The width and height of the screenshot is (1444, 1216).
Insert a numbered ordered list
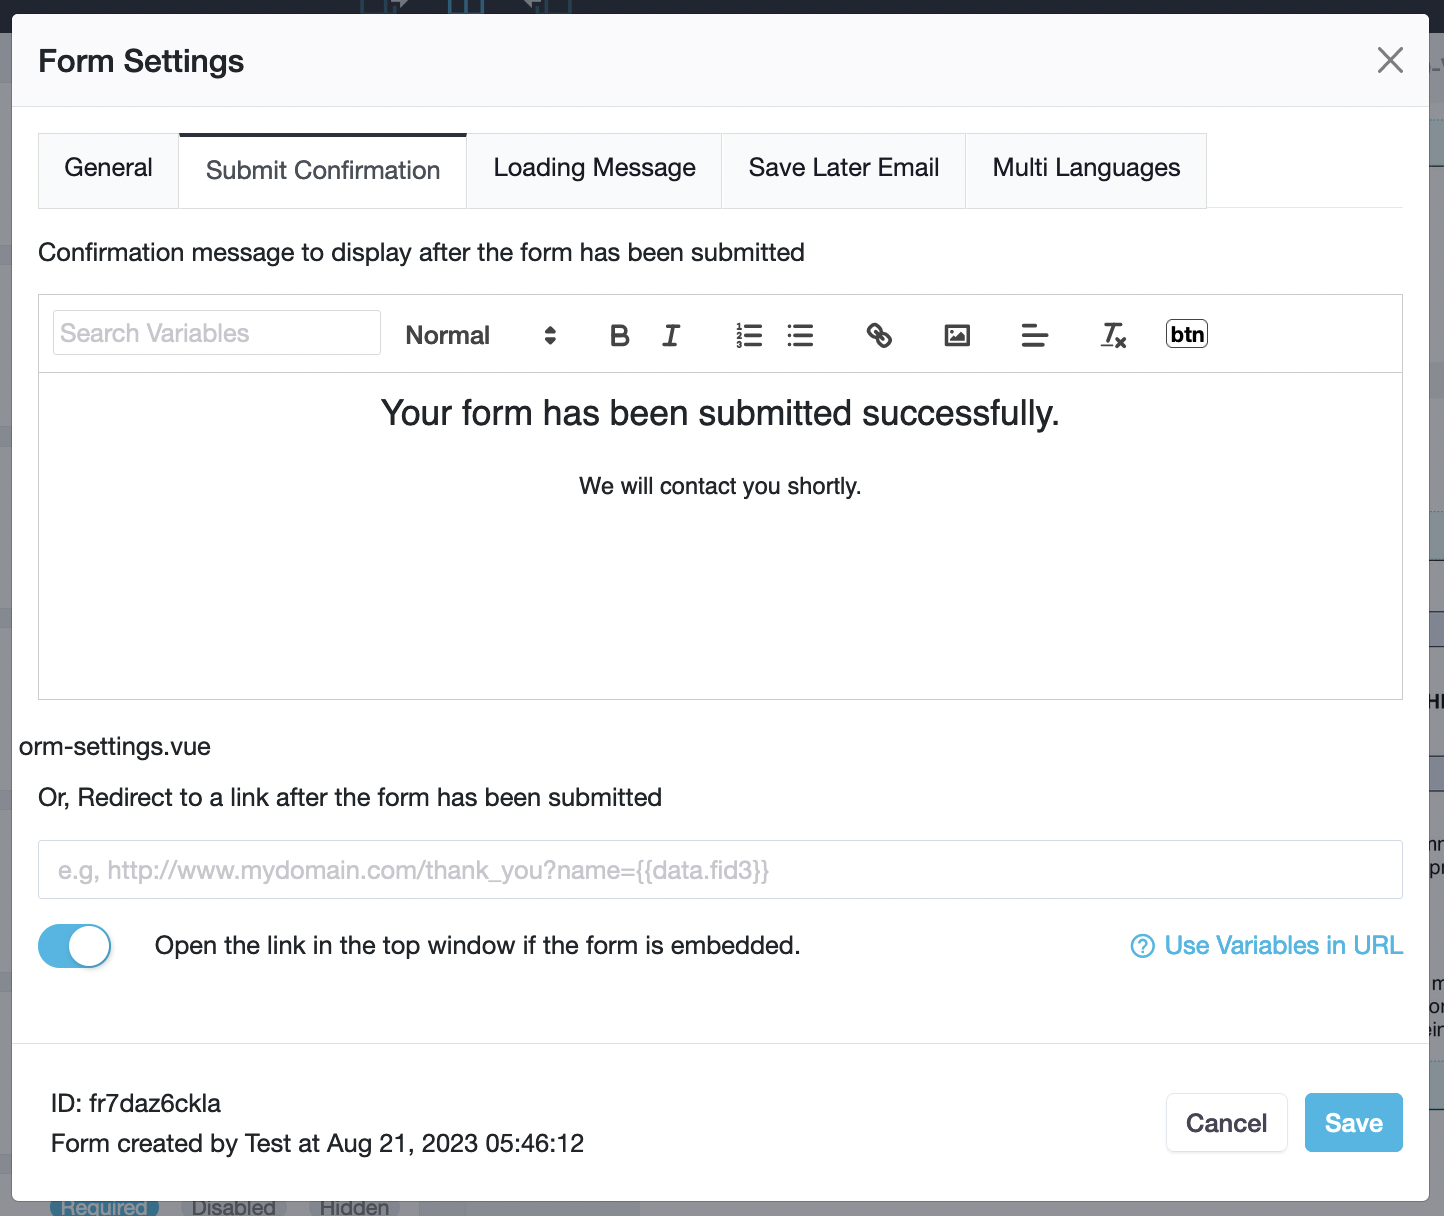point(748,335)
